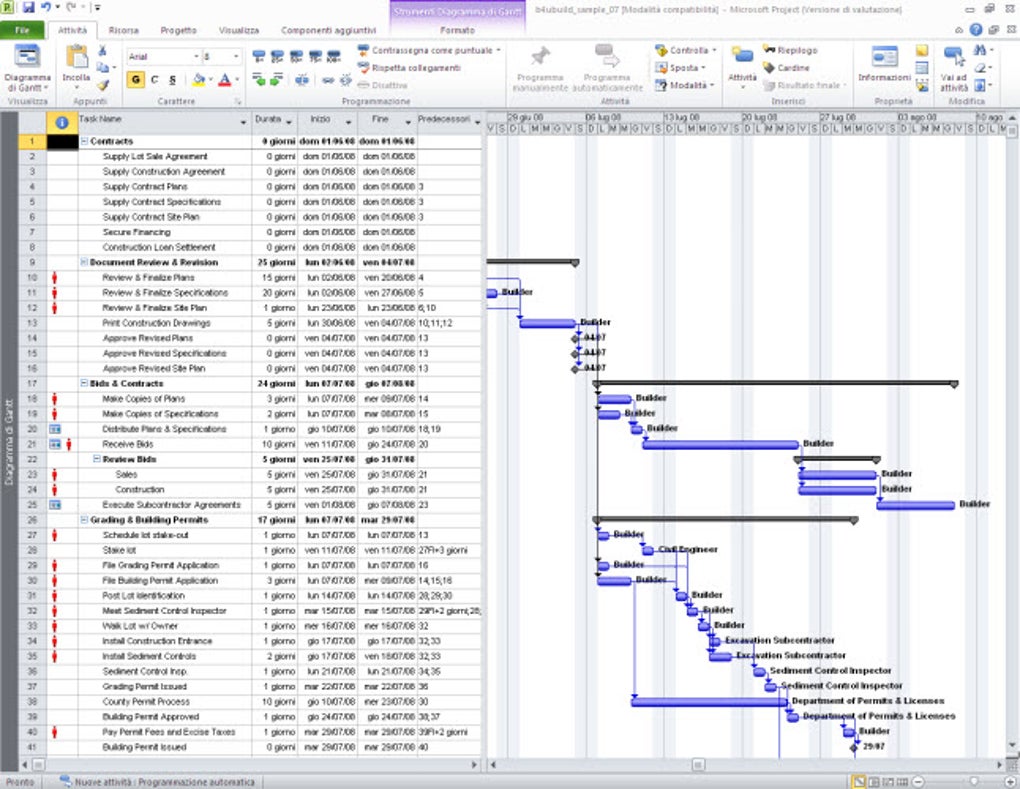Viewport: 1020px width, 789px height.
Task: Collapse Bids & Contracts summary task
Action: pos(84,384)
